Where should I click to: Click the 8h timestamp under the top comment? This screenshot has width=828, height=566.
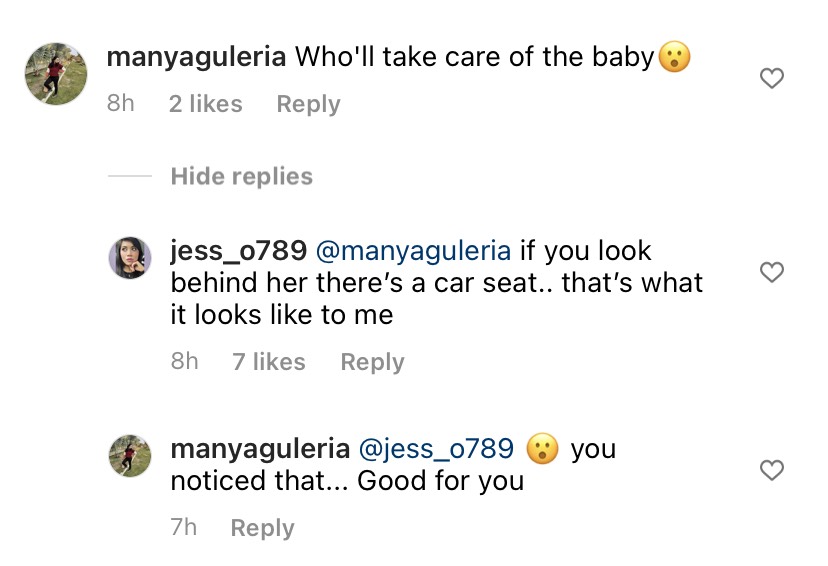tap(120, 104)
